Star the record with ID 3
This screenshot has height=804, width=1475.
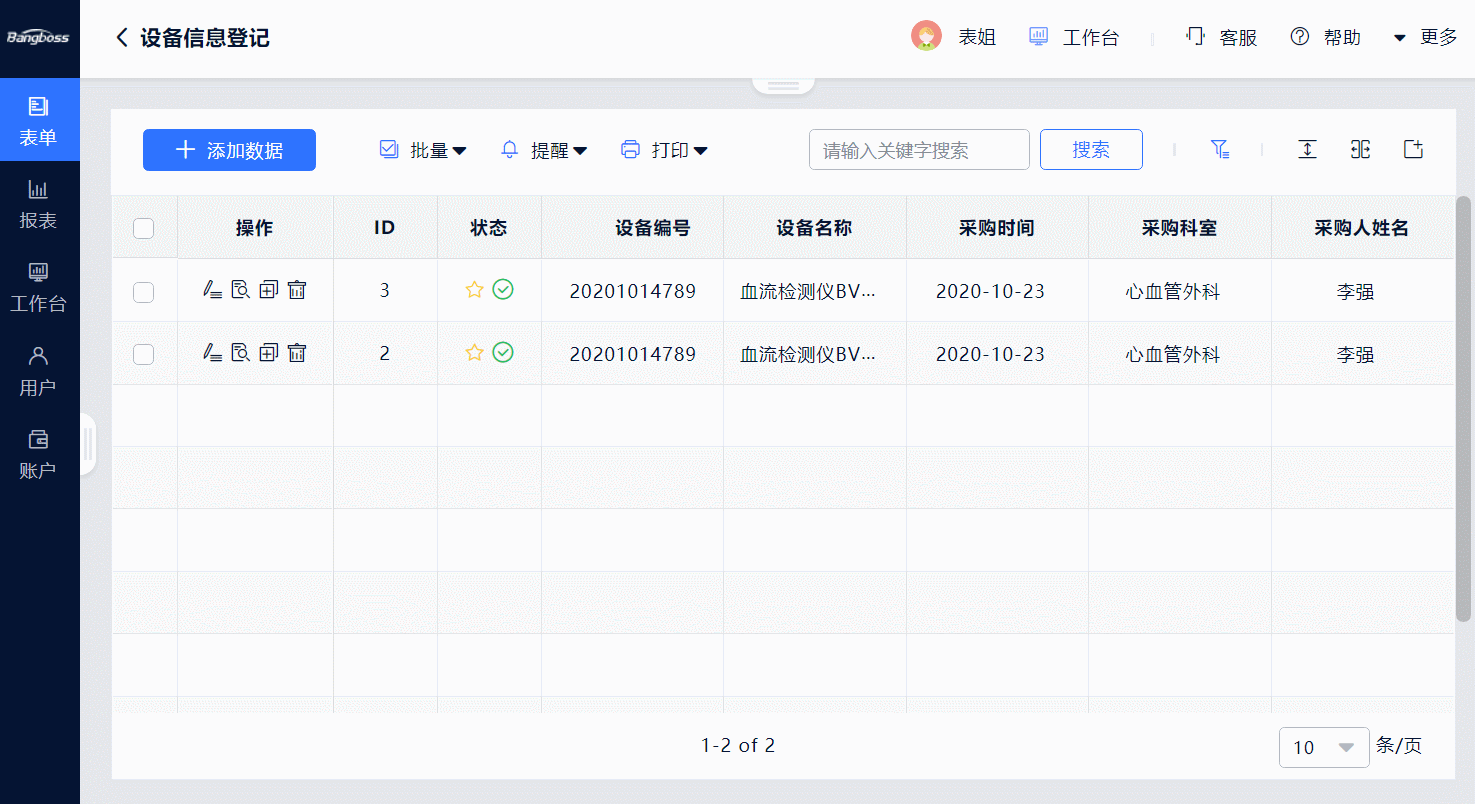(x=474, y=290)
